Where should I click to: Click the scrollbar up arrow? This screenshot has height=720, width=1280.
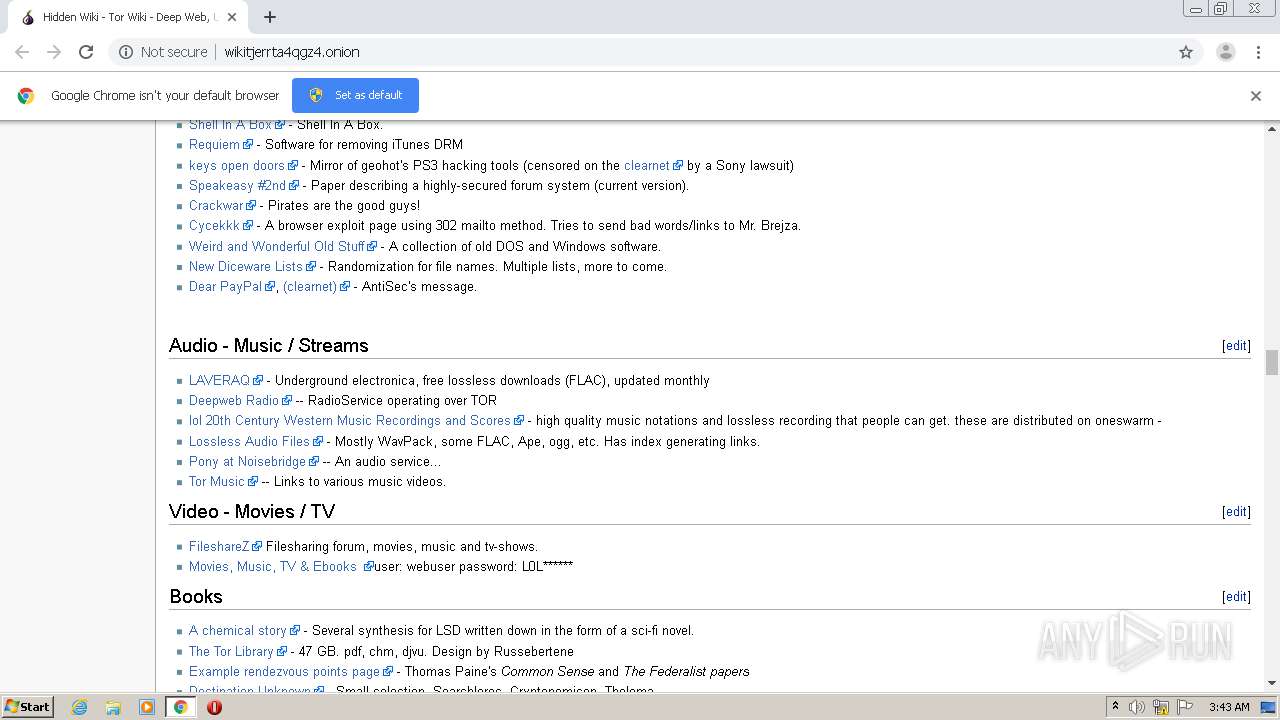pos(1272,128)
